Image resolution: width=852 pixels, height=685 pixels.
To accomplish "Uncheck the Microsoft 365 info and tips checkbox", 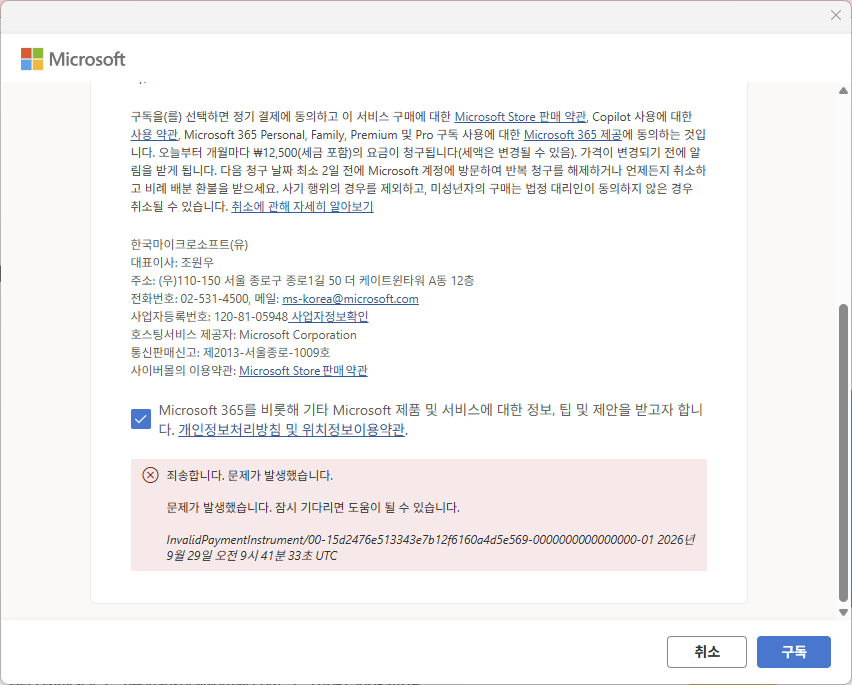I will click(x=141, y=419).
